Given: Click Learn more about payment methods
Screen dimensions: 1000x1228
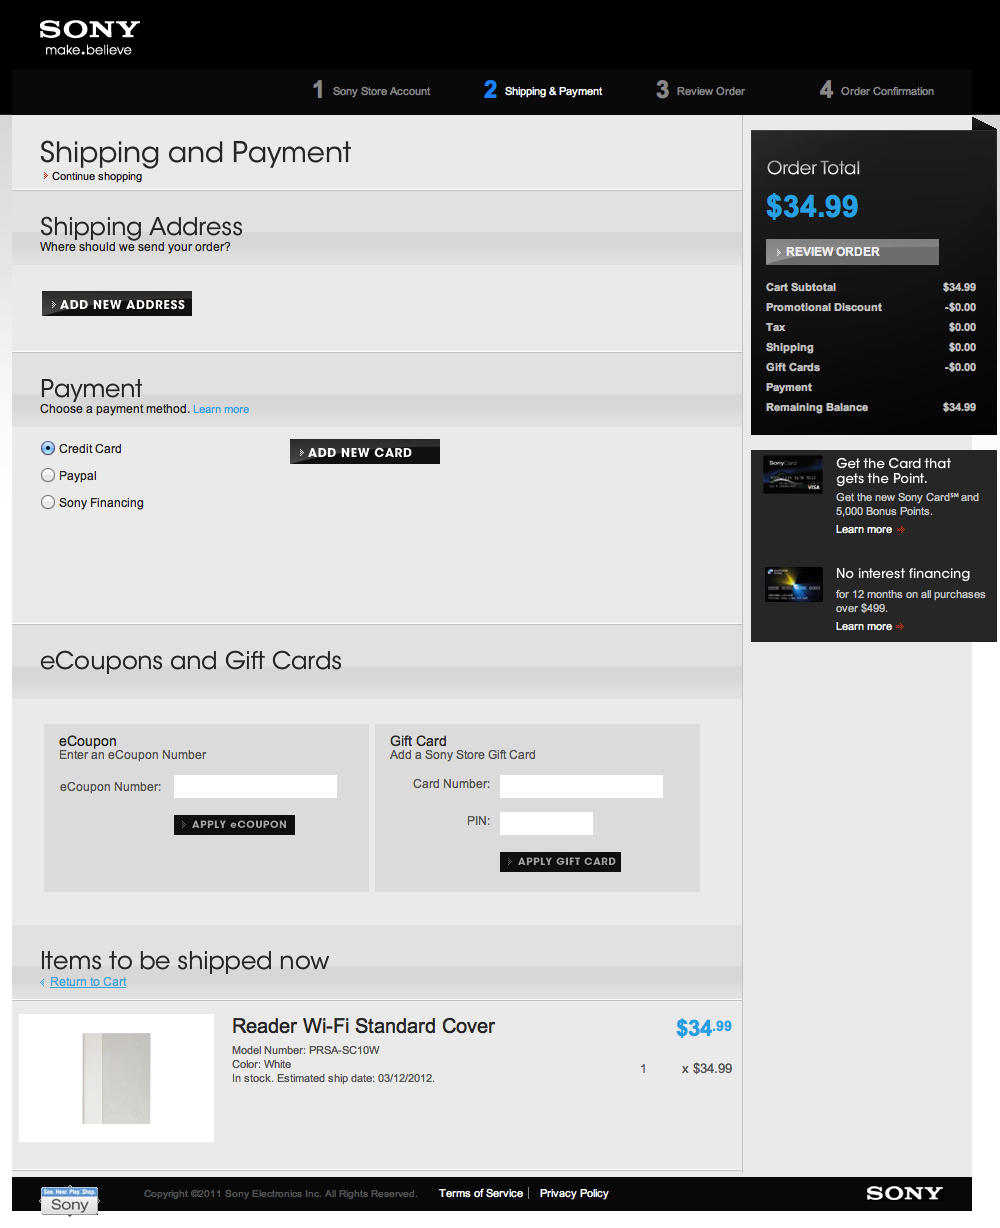Looking at the screenshot, I should 220,408.
